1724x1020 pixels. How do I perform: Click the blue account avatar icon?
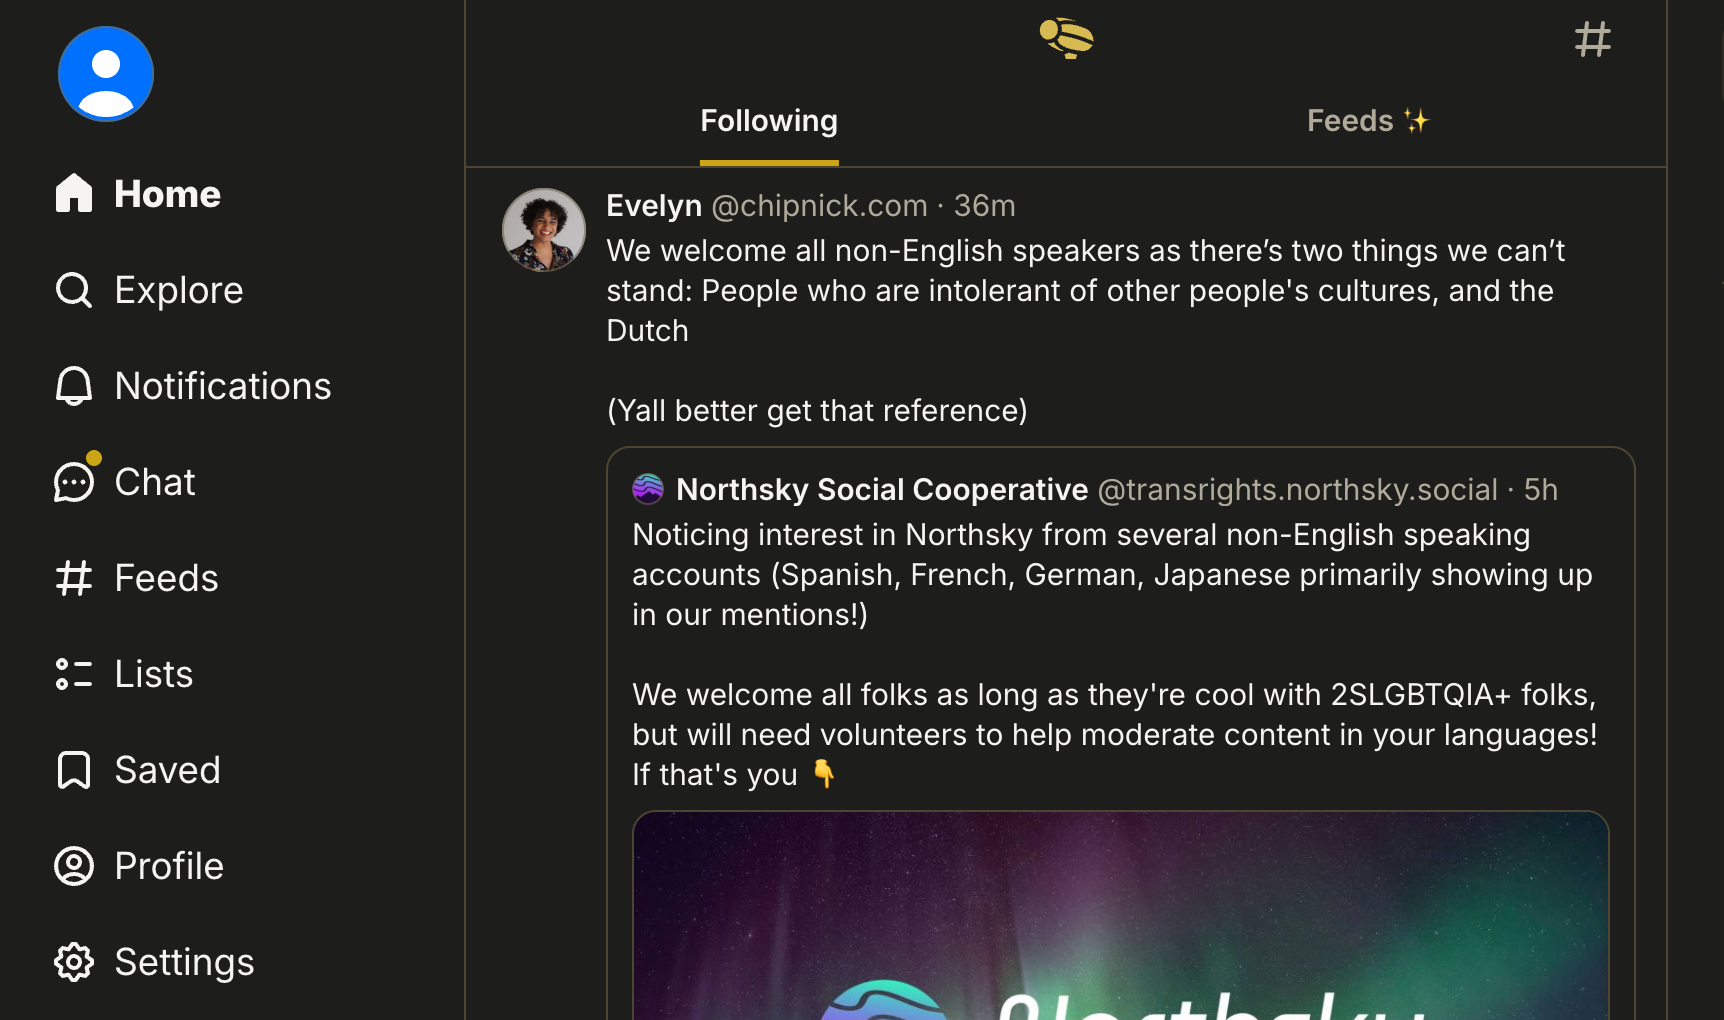[105, 74]
